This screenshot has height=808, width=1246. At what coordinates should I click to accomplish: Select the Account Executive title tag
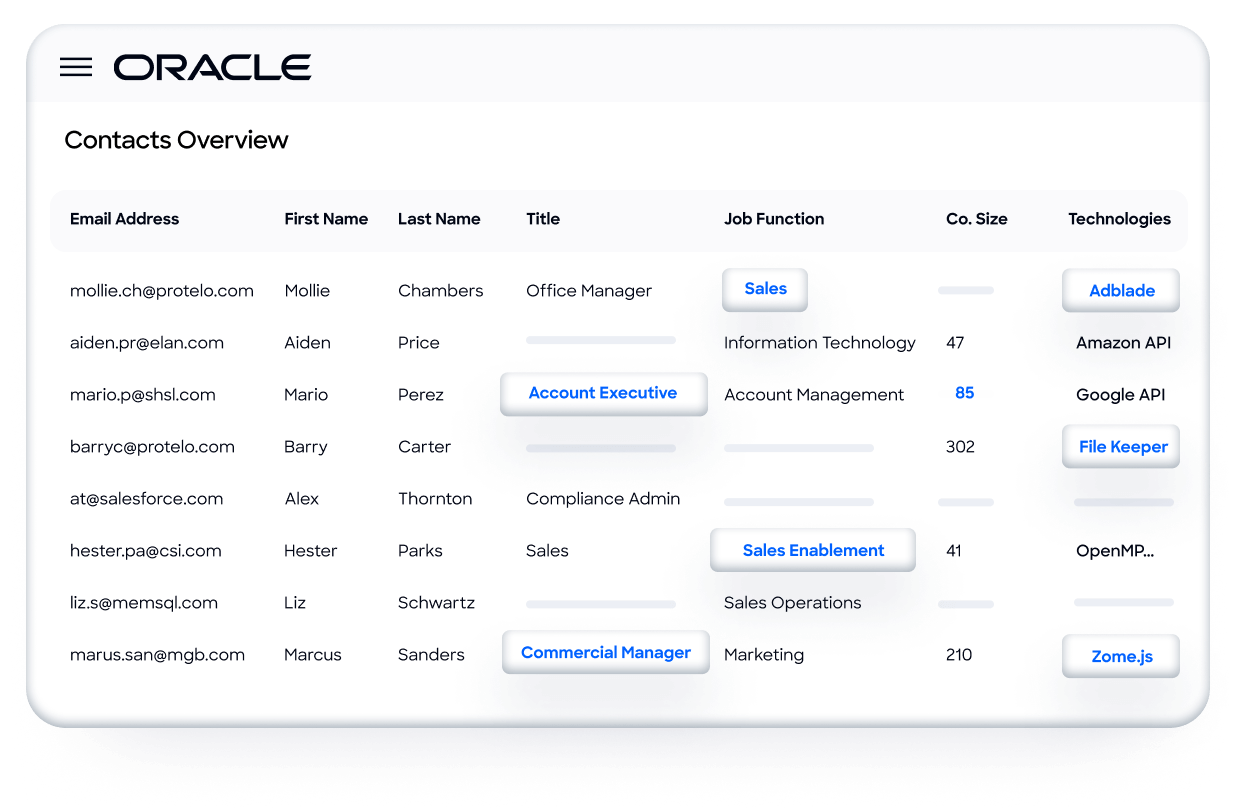coord(603,393)
